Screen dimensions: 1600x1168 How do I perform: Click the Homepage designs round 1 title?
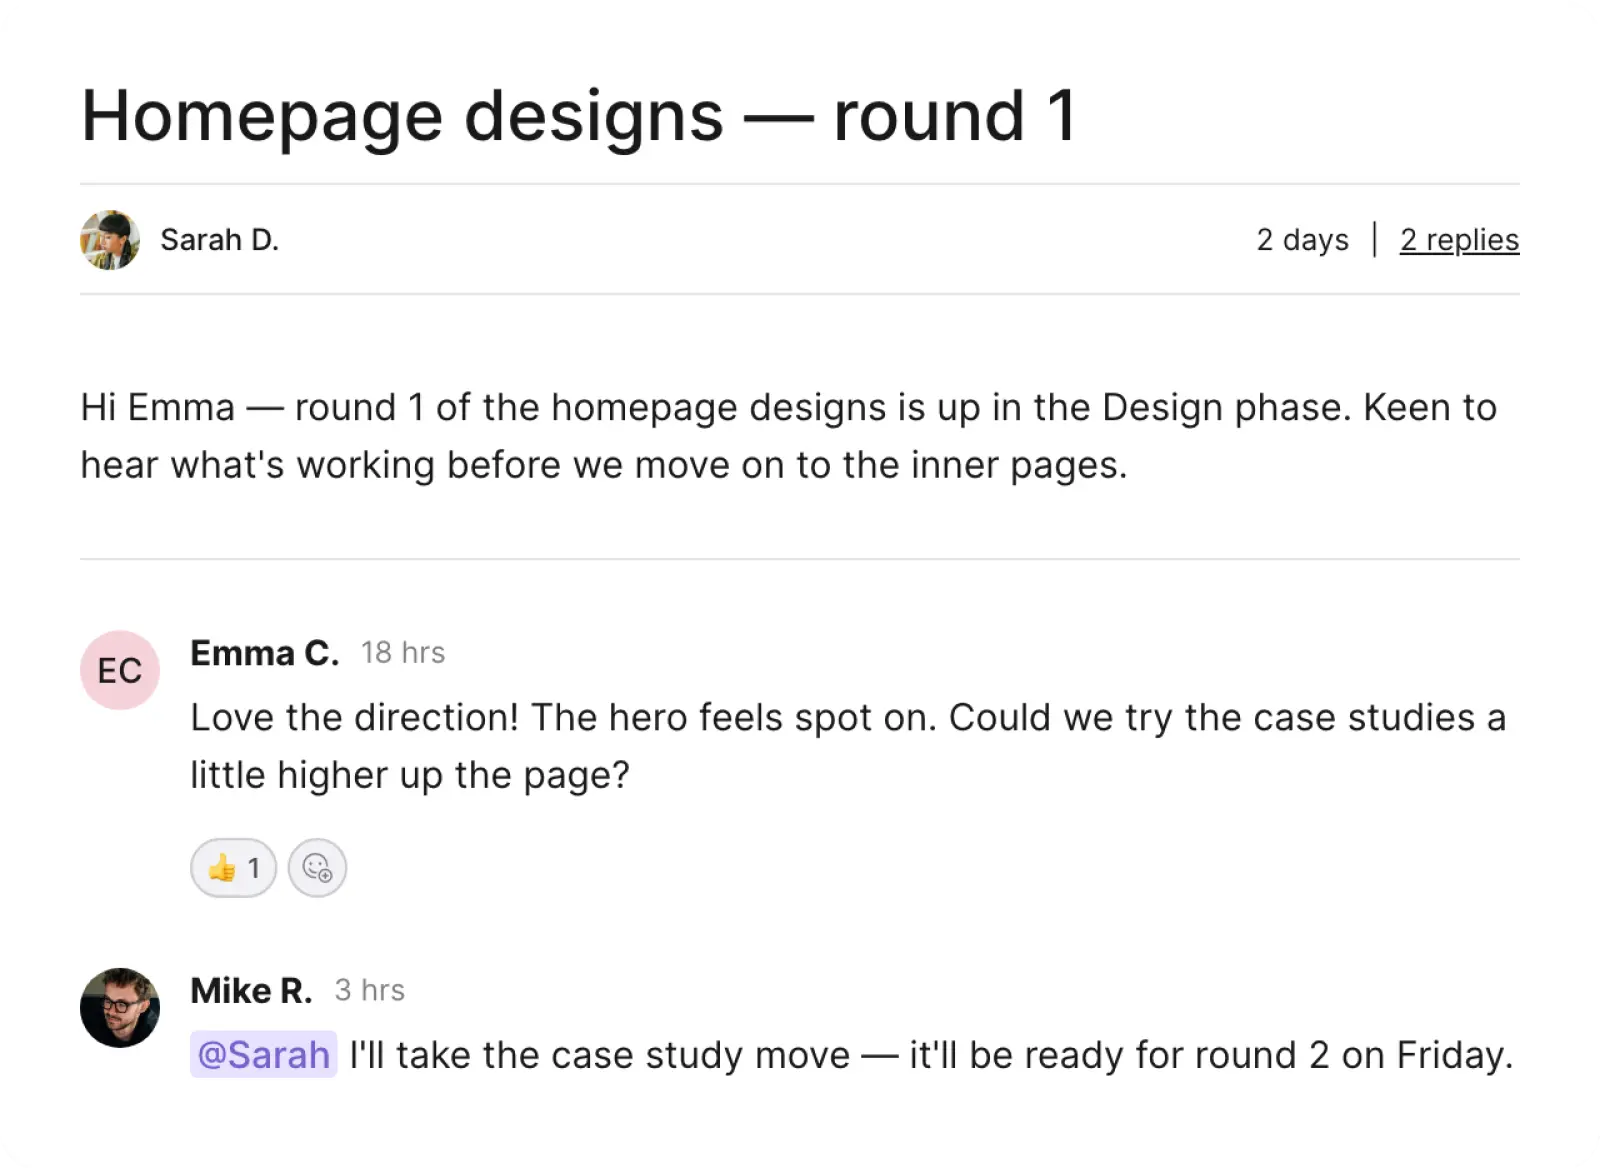pyautogui.click(x=579, y=116)
